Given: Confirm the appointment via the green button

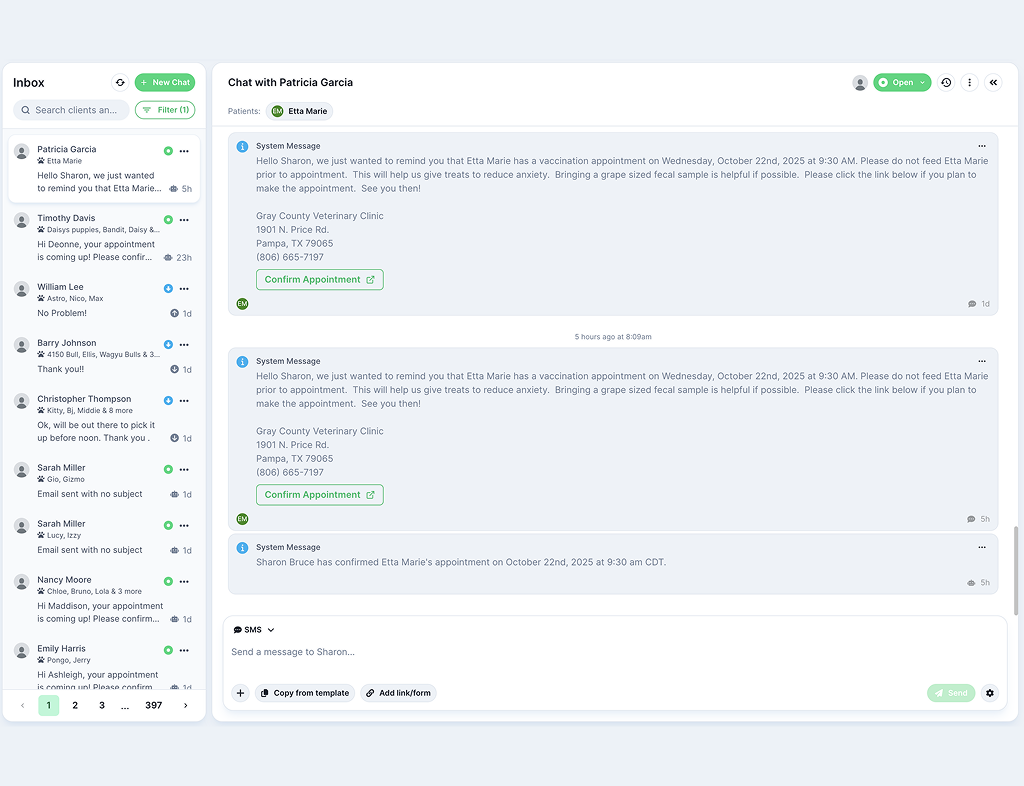Looking at the screenshot, I should pos(319,279).
